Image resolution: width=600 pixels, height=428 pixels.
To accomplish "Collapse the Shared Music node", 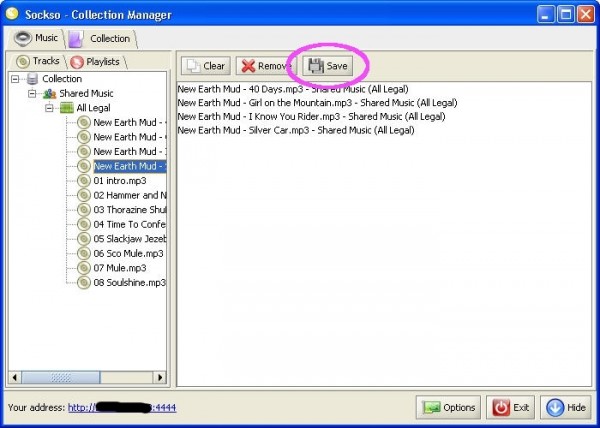I will click(x=32, y=94).
